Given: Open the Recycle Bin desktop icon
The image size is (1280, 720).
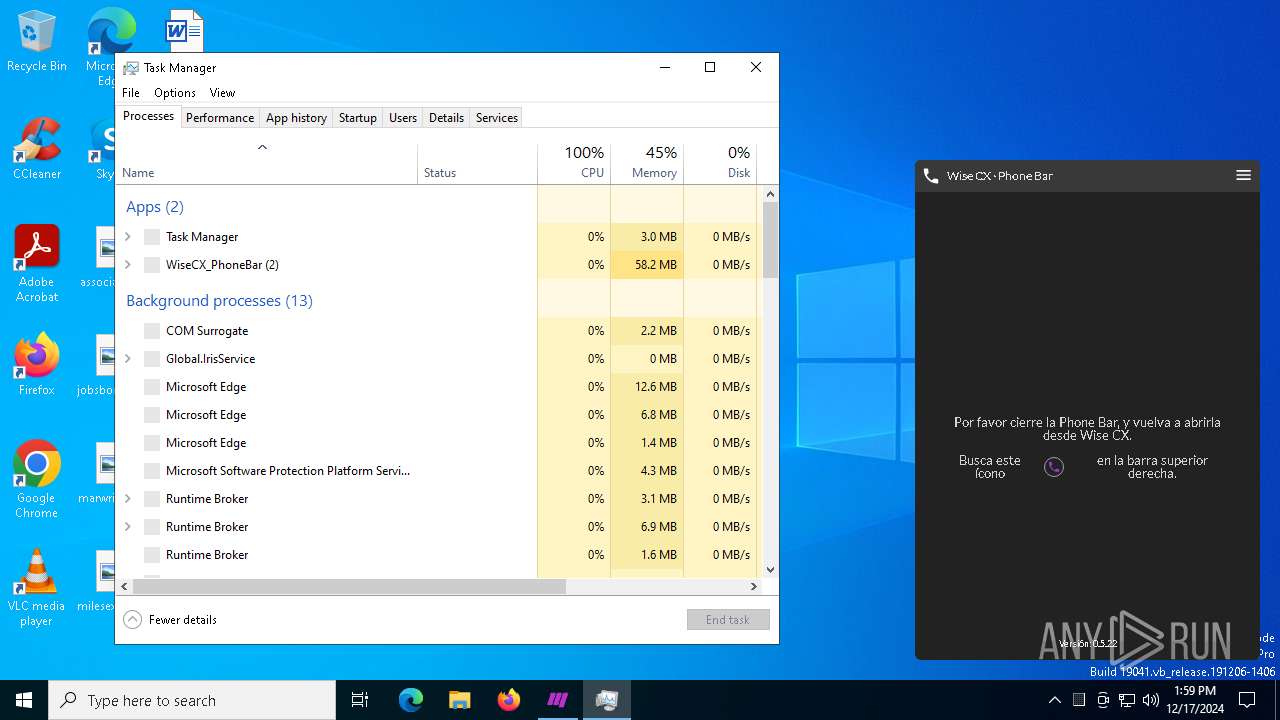Looking at the screenshot, I should pyautogui.click(x=37, y=41).
